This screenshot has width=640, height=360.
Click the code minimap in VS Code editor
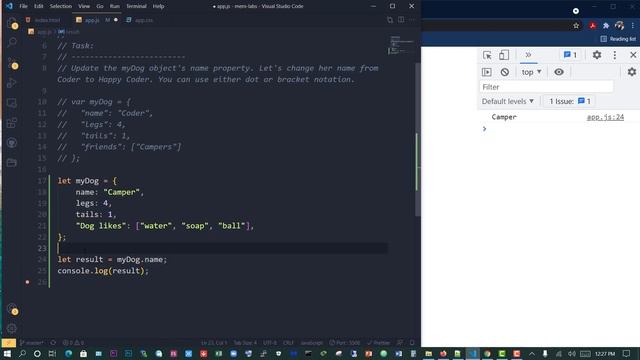[401, 46]
